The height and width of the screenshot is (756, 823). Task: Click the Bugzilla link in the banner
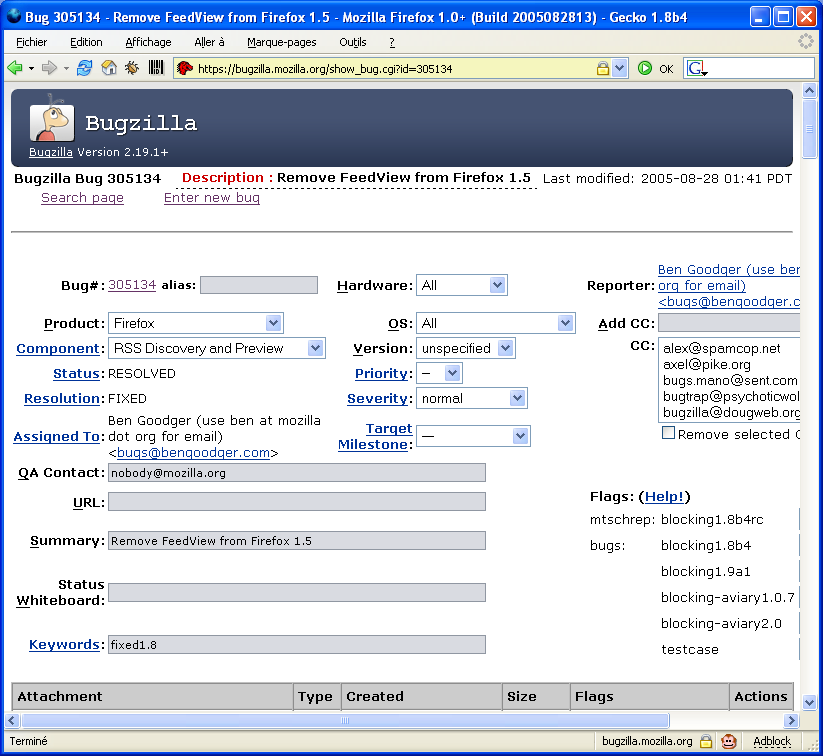pos(50,152)
